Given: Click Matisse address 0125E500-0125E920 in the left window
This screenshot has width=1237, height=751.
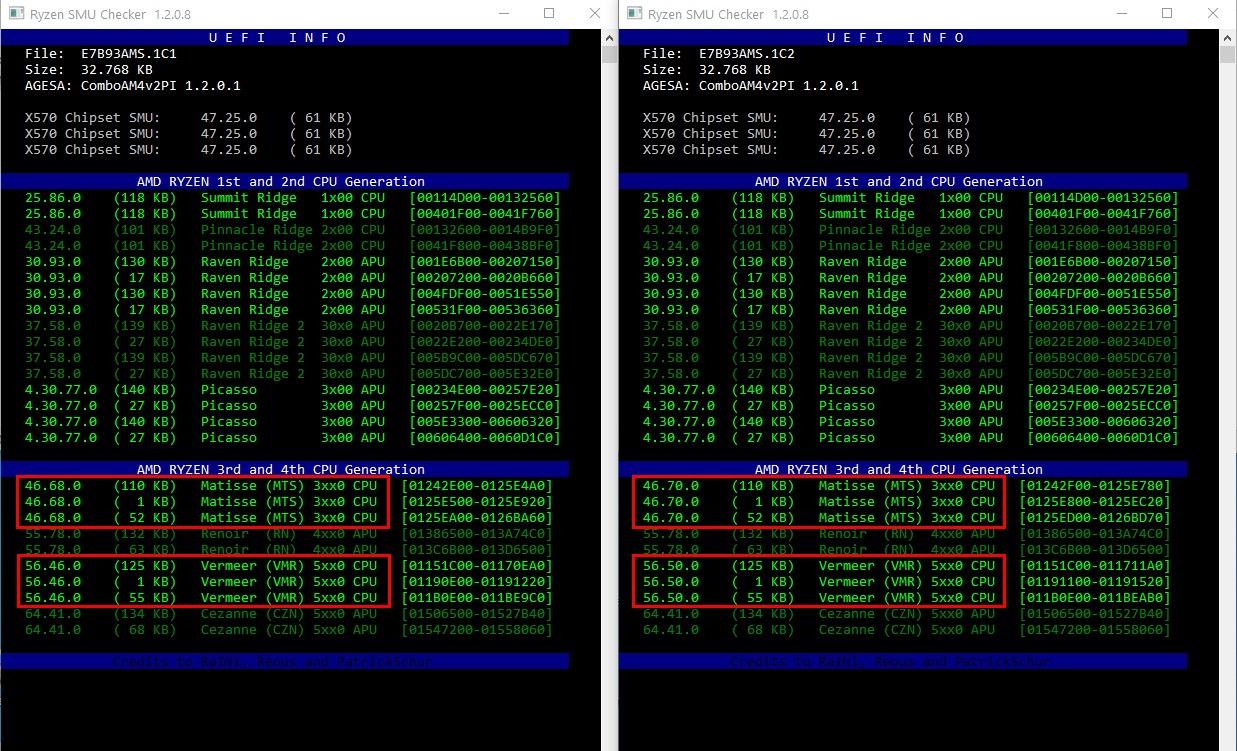Looking at the screenshot, I should [x=477, y=501].
